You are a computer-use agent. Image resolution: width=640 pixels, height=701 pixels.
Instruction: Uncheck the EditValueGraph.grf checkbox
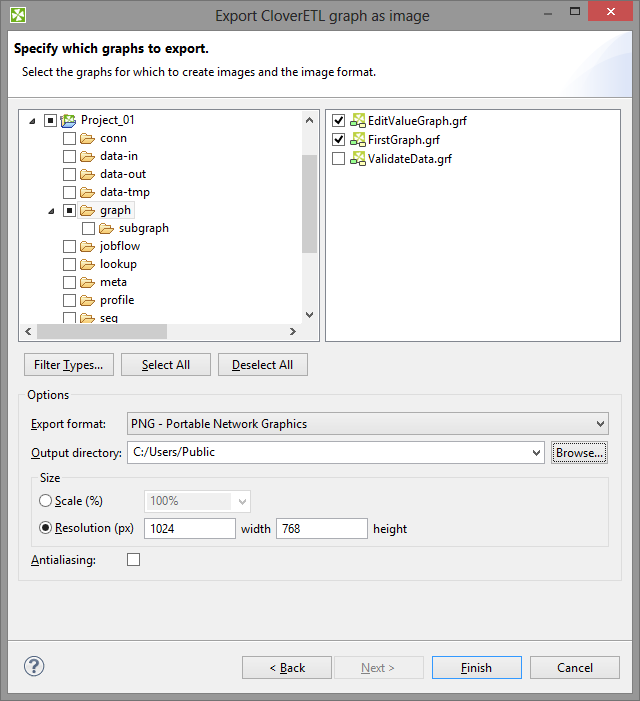point(339,121)
